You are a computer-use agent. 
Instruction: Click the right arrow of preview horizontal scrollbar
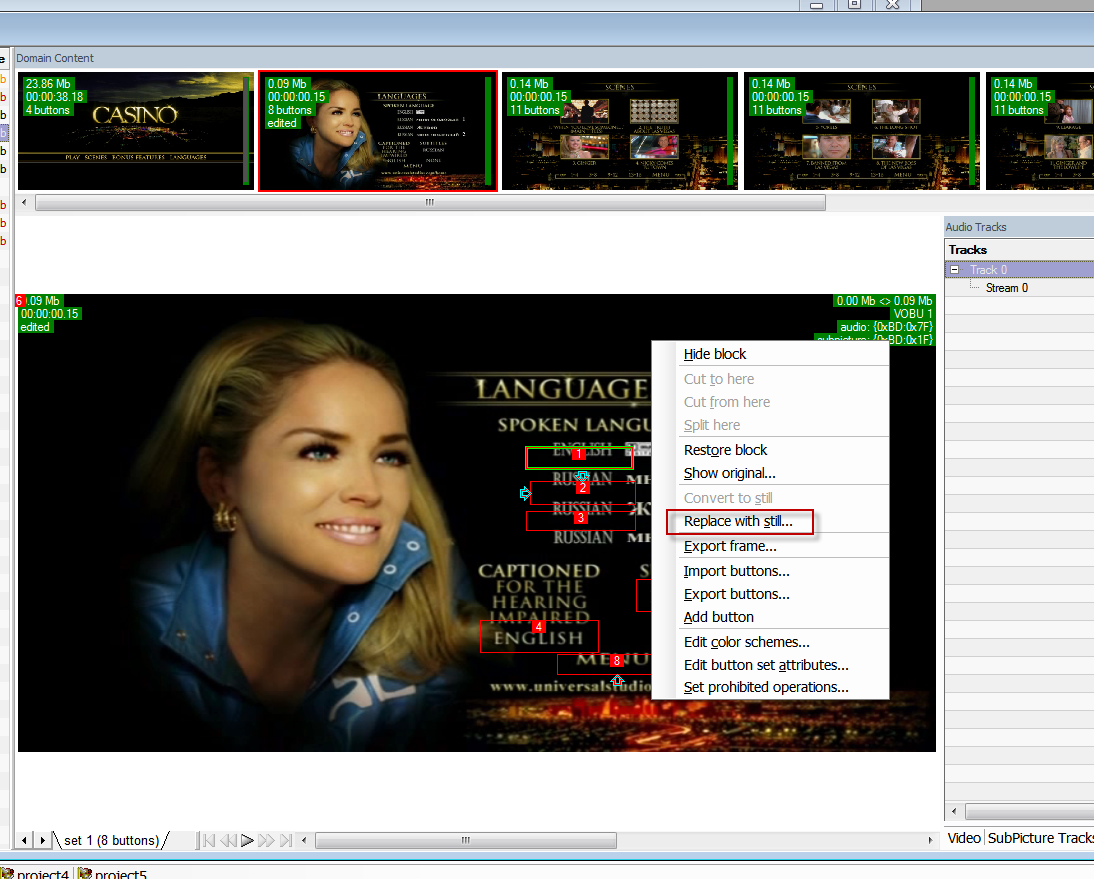(930, 841)
